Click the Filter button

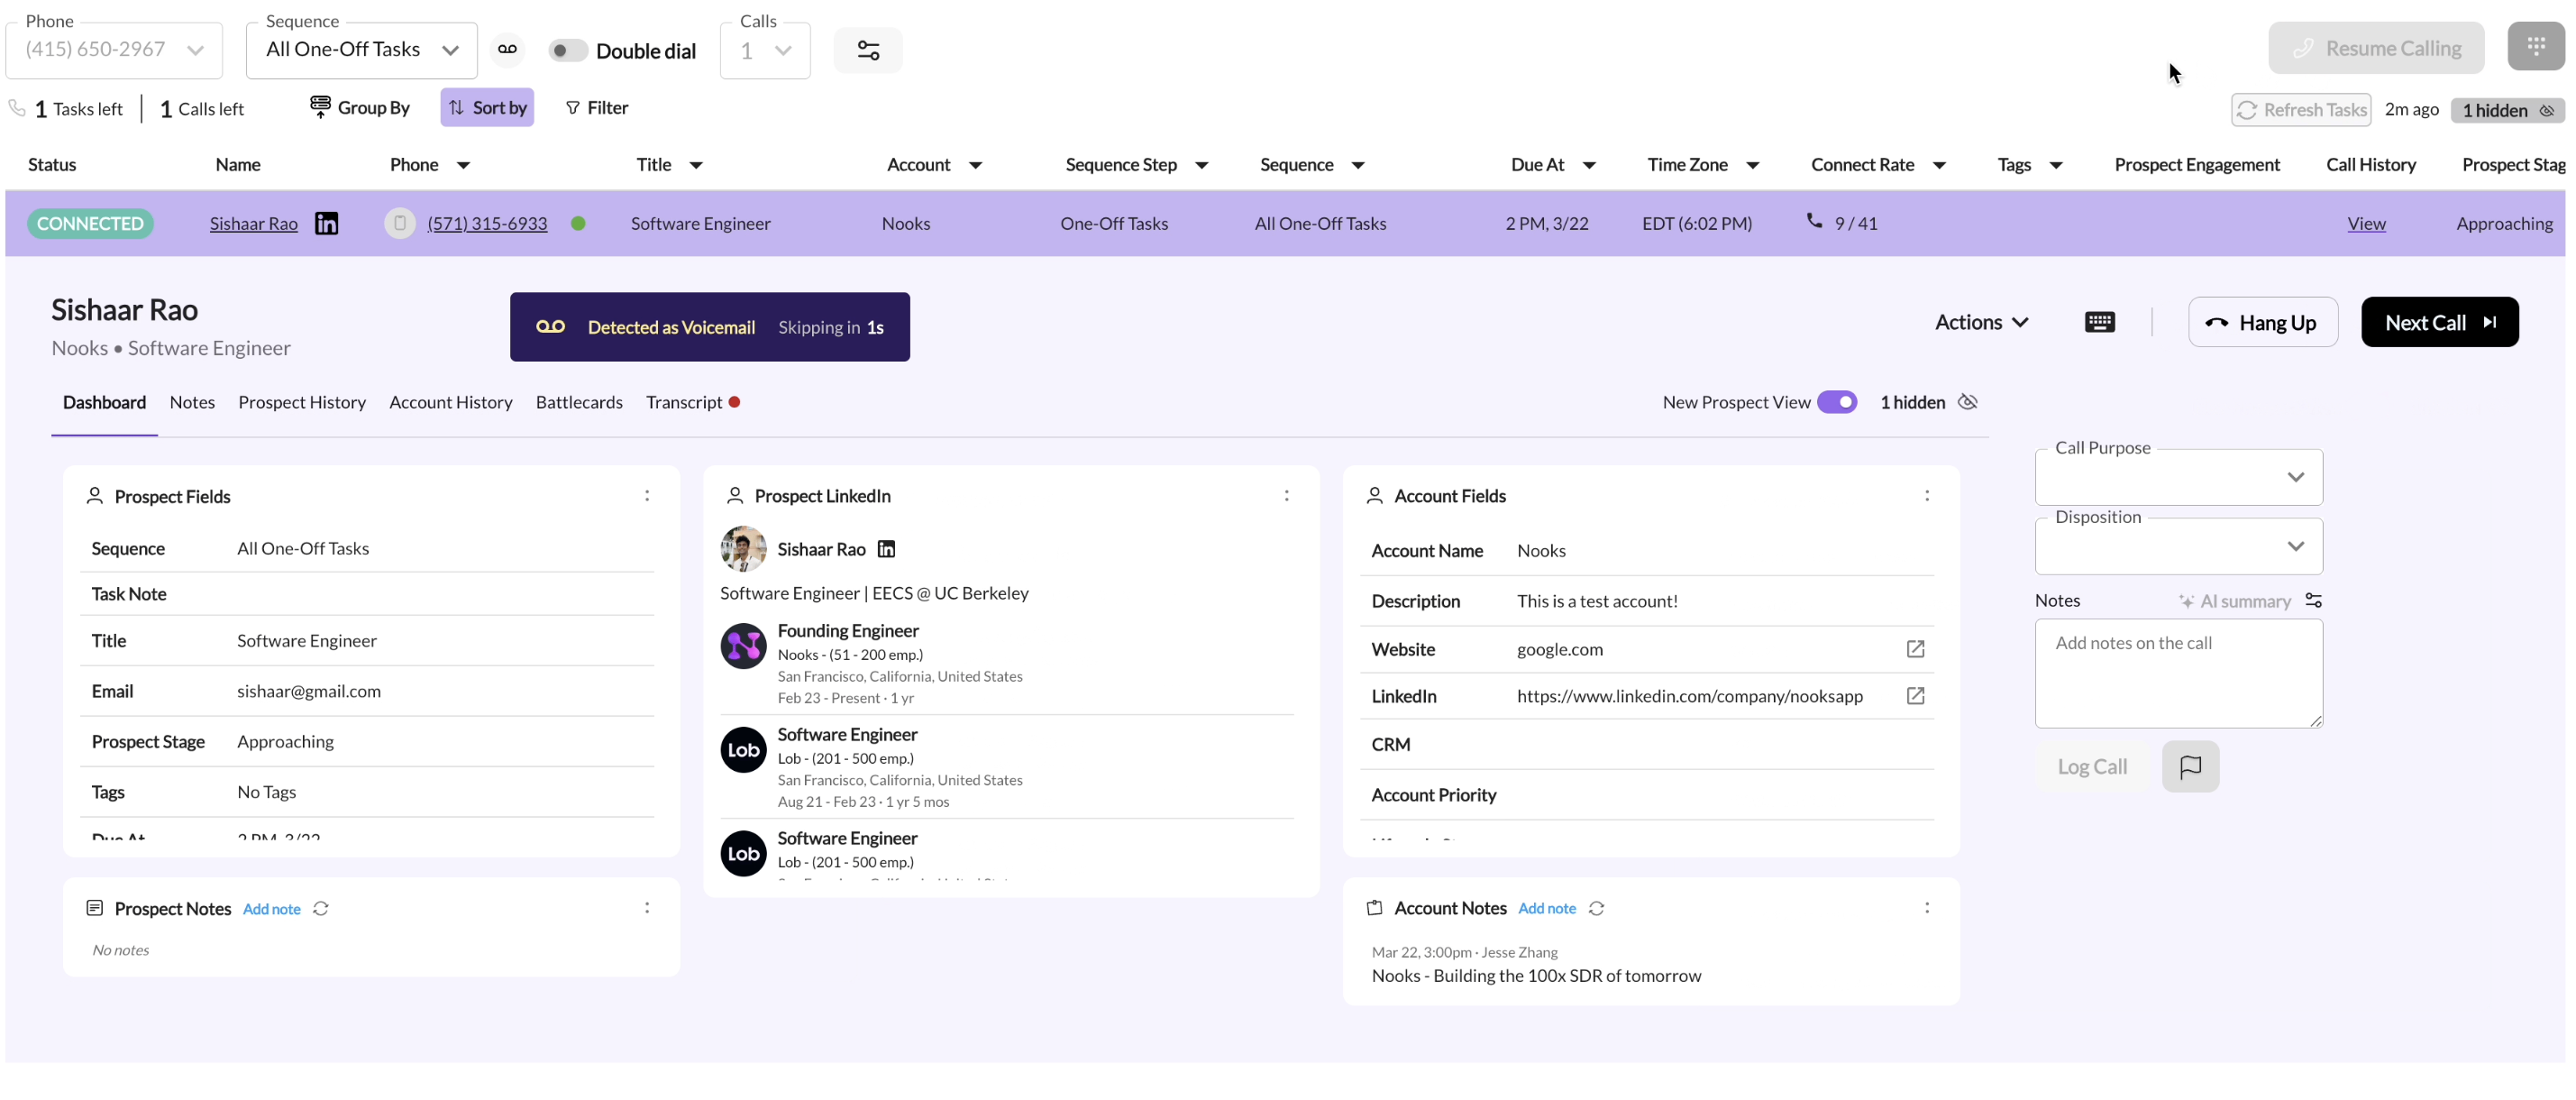597,107
